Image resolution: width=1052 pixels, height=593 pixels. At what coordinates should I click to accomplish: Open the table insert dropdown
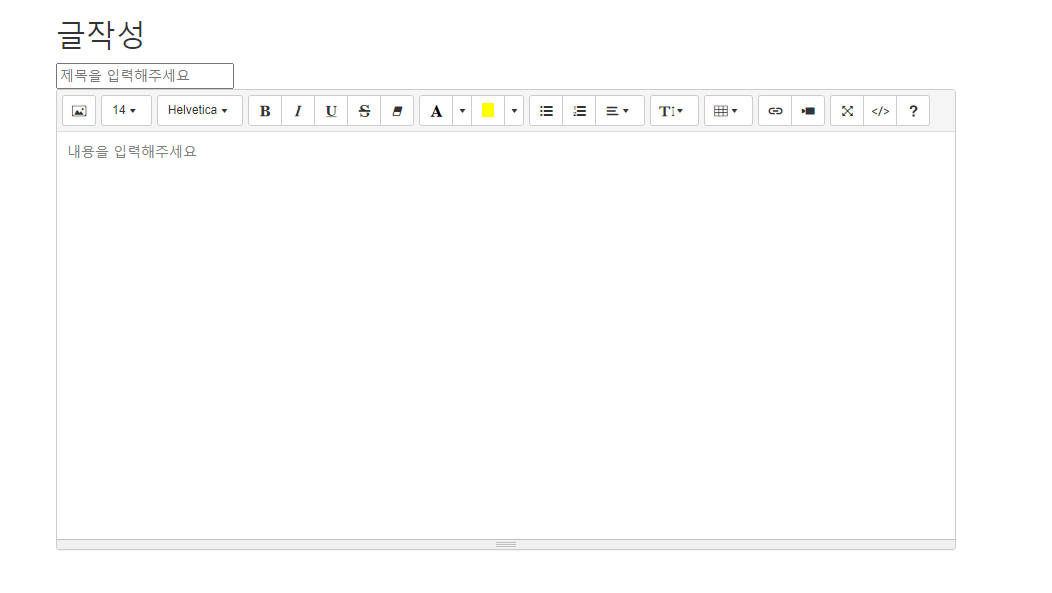[x=728, y=111]
